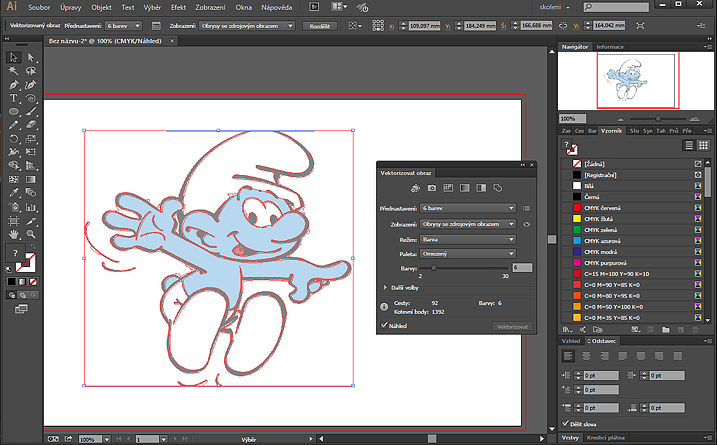This screenshot has width=717, height=445.
Task: Open the Soubor menu
Action: 39,7
